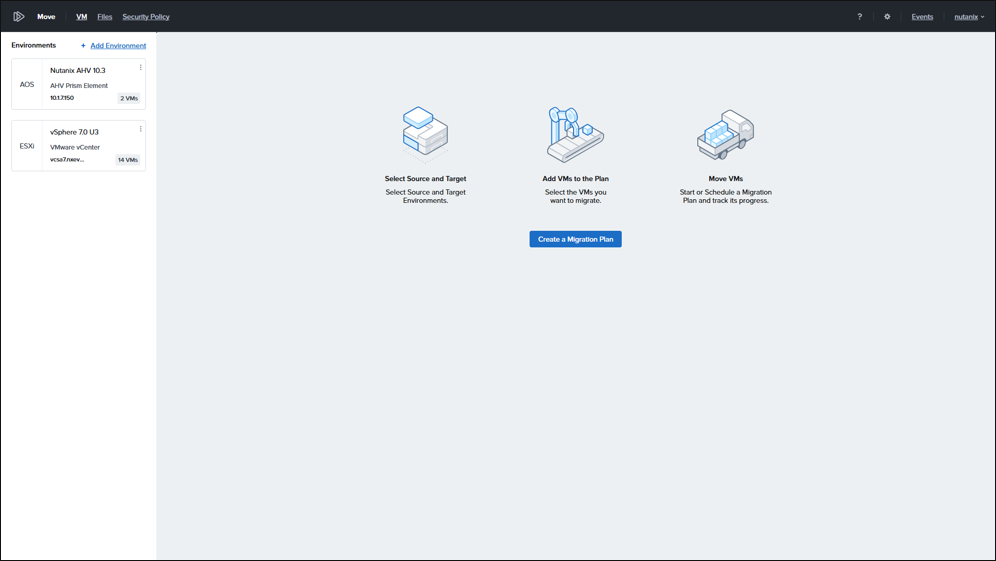Image resolution: width=996 pixels, height=561 pixels.
Task: Click the Nutanix Move logo icon
Action: [18, 17]
